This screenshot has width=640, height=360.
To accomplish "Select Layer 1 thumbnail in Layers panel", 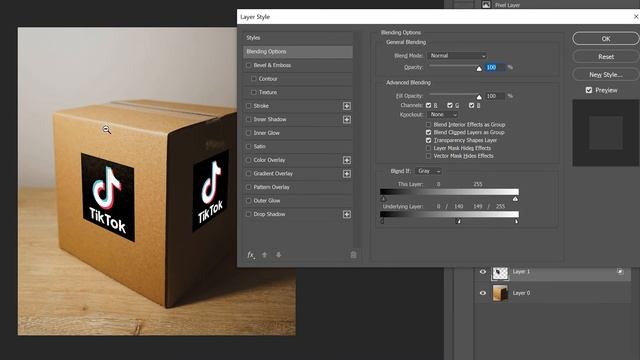I will coord(500,273).
